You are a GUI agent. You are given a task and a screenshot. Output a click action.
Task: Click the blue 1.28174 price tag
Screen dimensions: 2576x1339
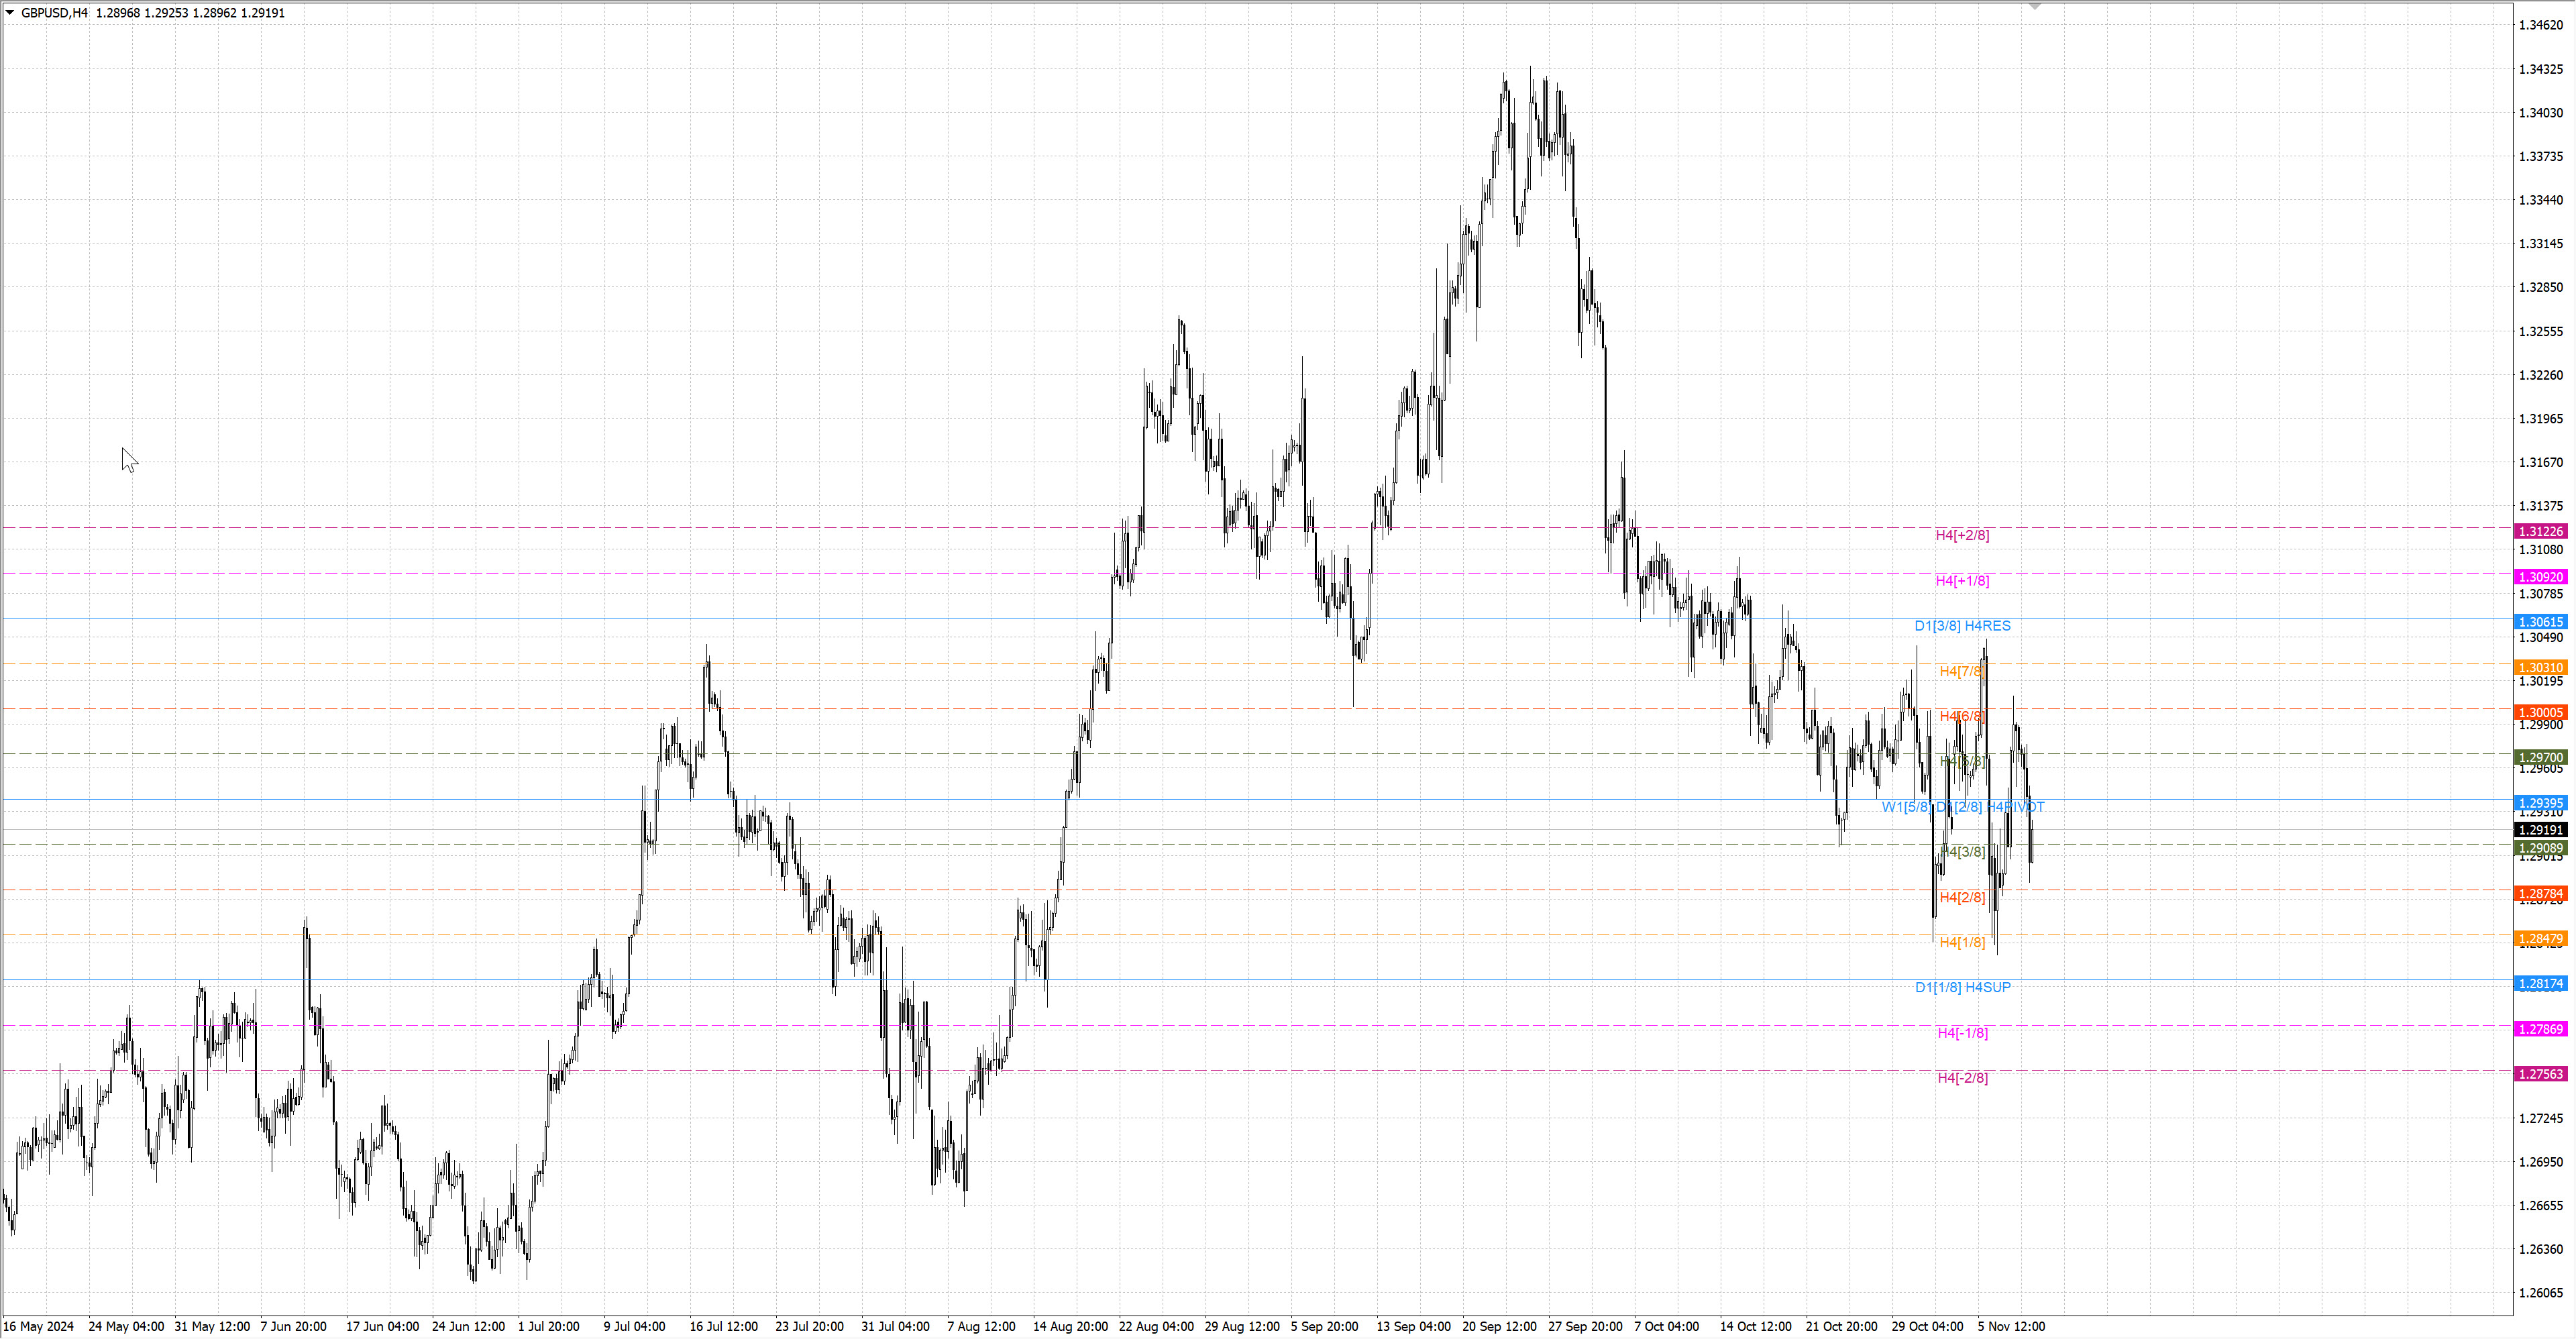tap(2540, 984)
